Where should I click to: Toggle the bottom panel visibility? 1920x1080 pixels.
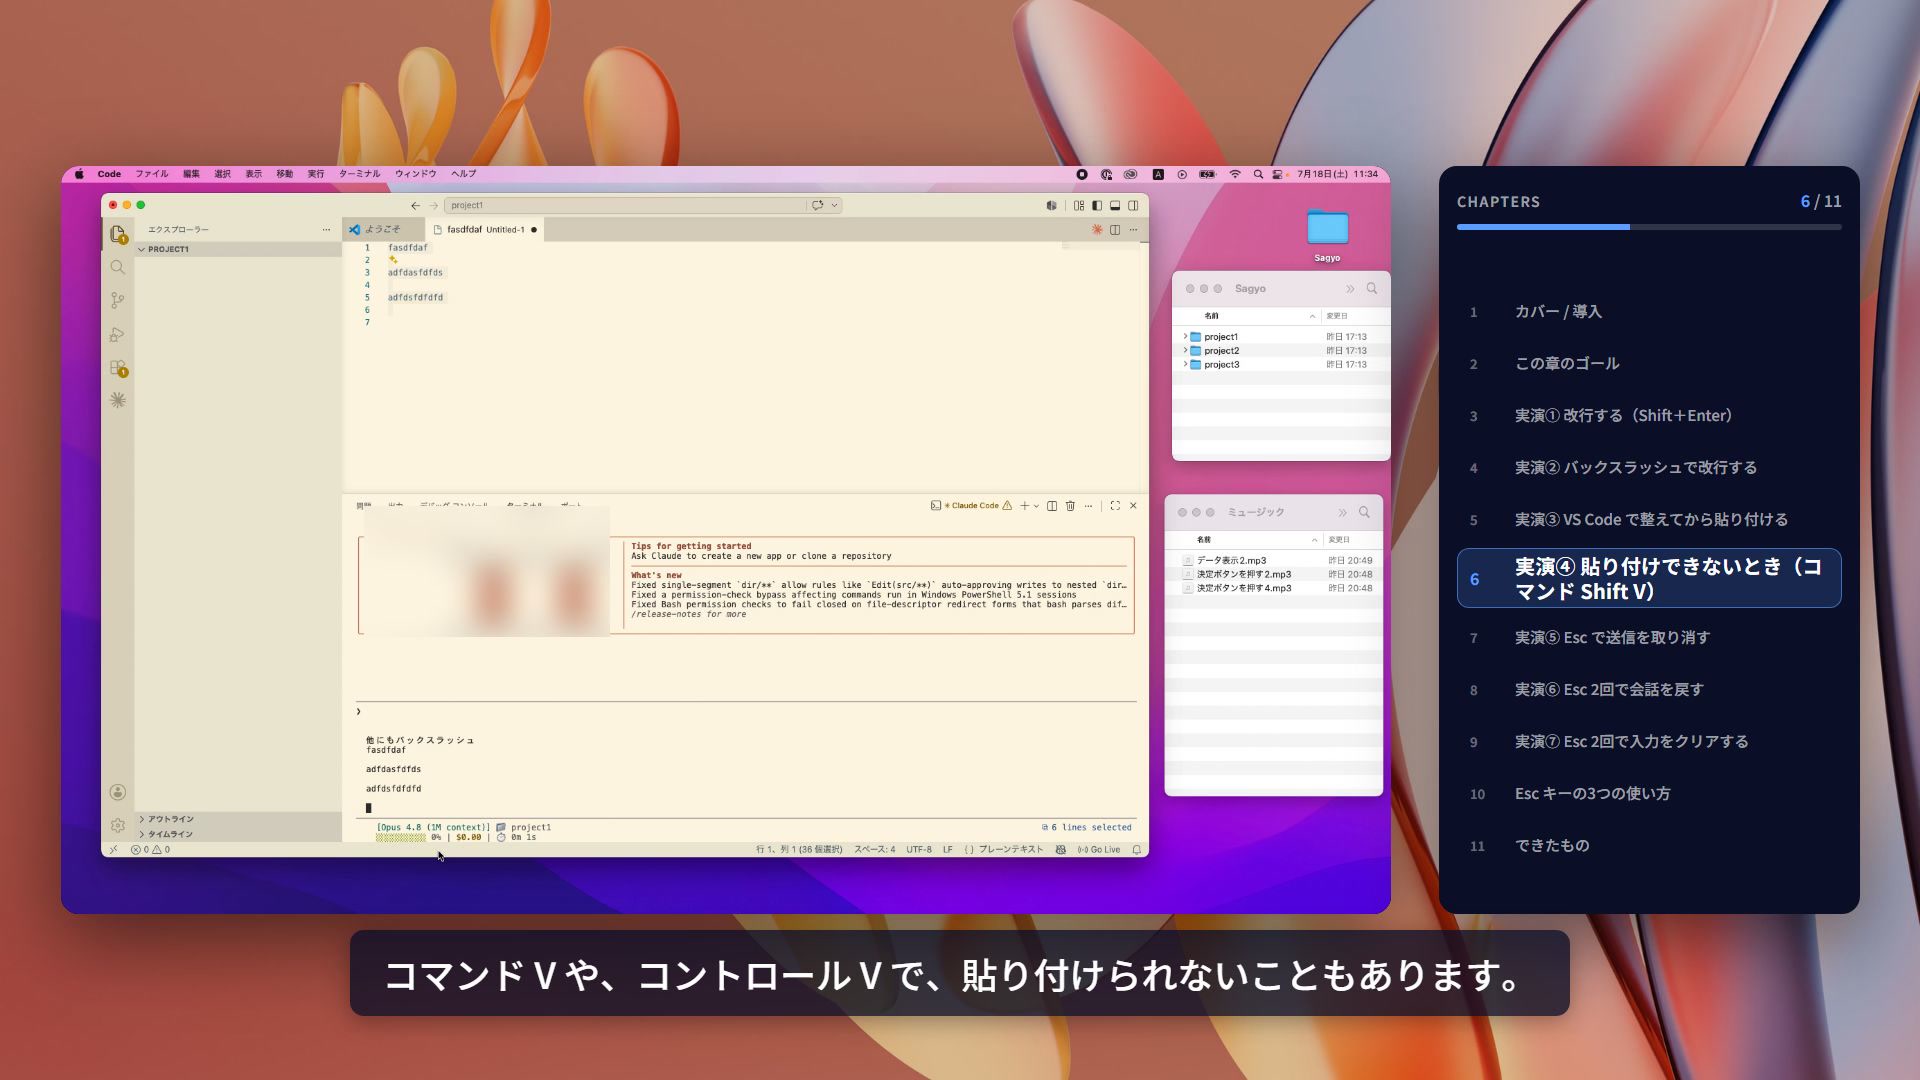coord(1115,205)
